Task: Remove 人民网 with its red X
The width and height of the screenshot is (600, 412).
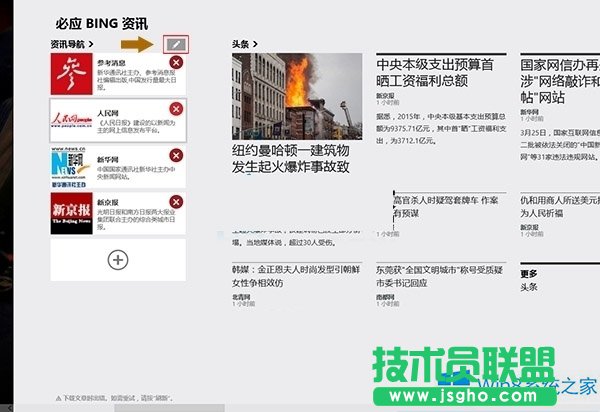Action: pyautogui.click(x=176, y=109)
